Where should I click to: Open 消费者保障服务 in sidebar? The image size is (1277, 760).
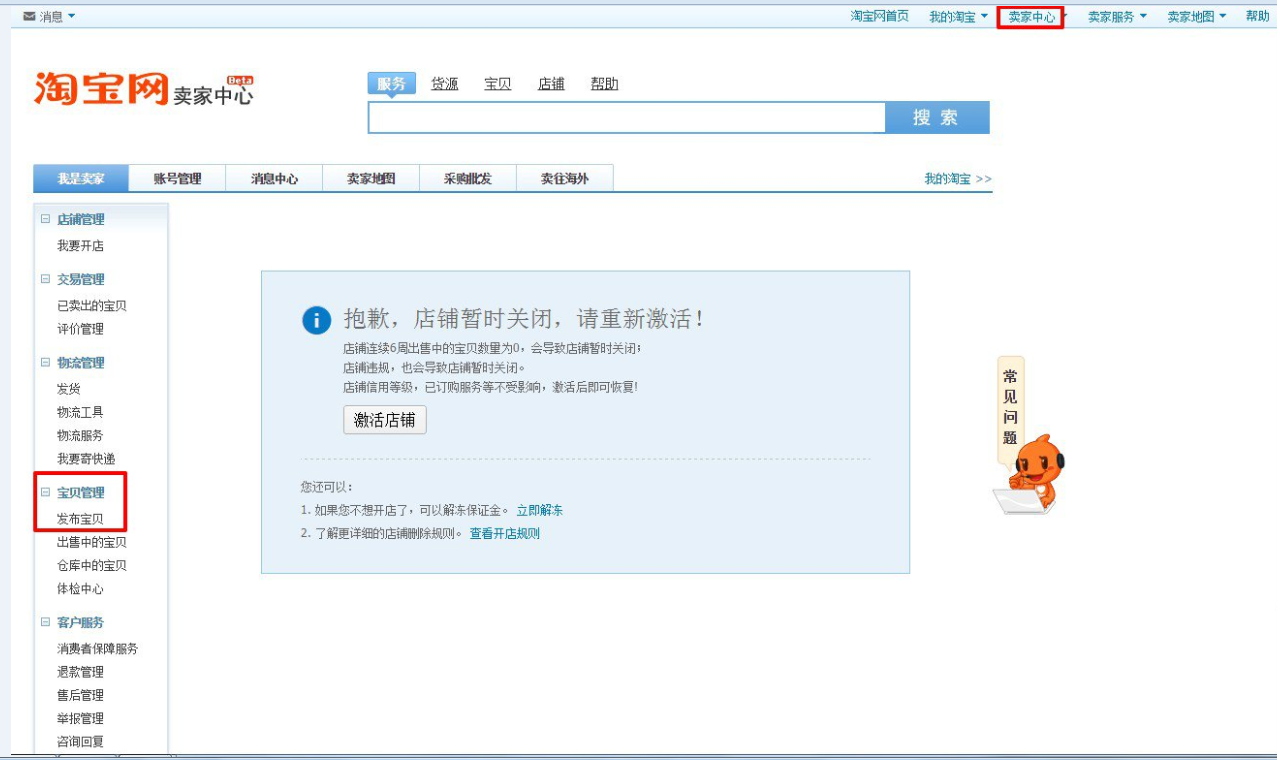(98, 649)
